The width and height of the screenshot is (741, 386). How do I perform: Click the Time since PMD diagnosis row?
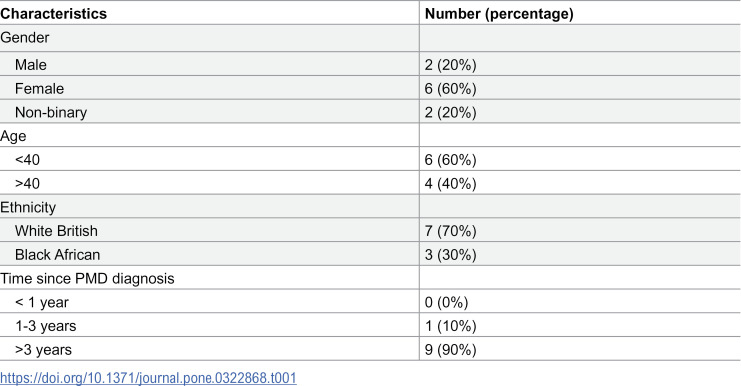[x=370, y=278]
